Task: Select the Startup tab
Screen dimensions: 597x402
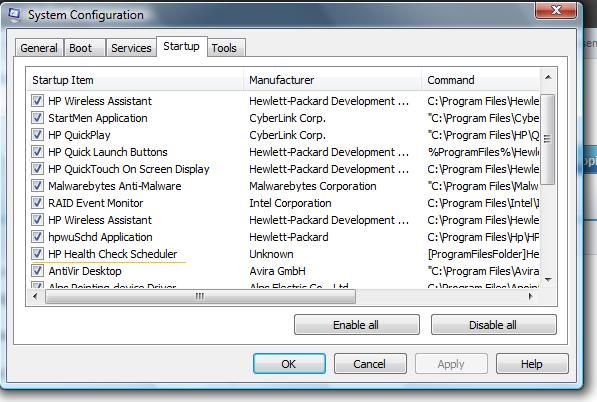Action: (182, 46)
